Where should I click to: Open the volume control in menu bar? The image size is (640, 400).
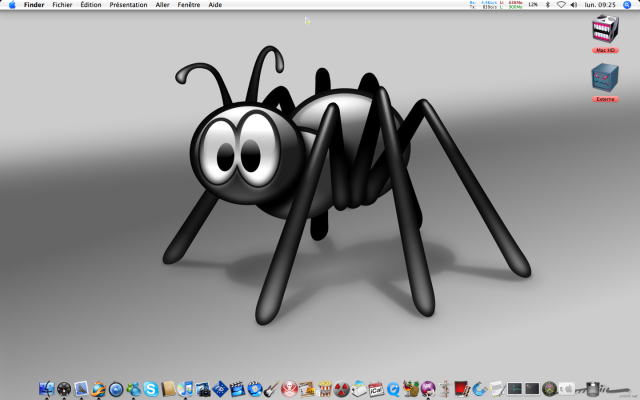575,5
